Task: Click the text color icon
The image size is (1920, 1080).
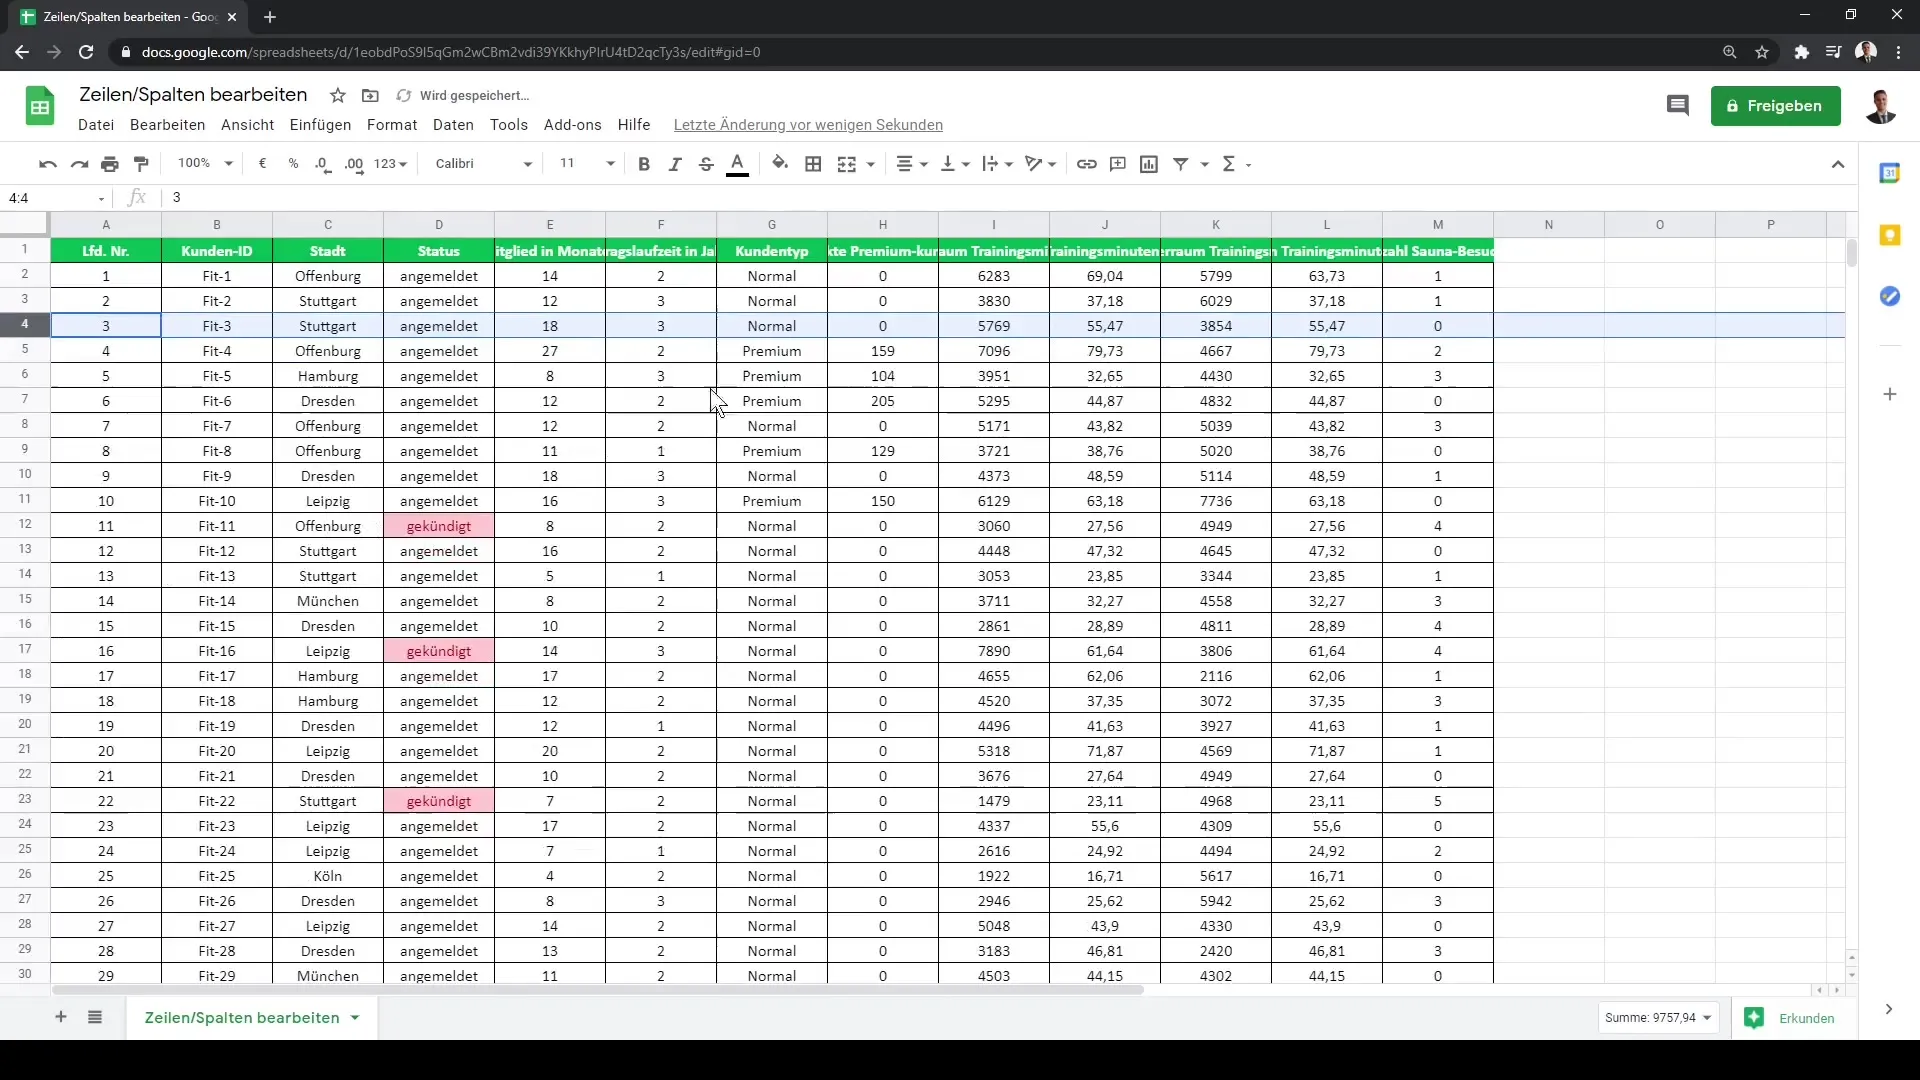Action: click(x=737, y=164)
